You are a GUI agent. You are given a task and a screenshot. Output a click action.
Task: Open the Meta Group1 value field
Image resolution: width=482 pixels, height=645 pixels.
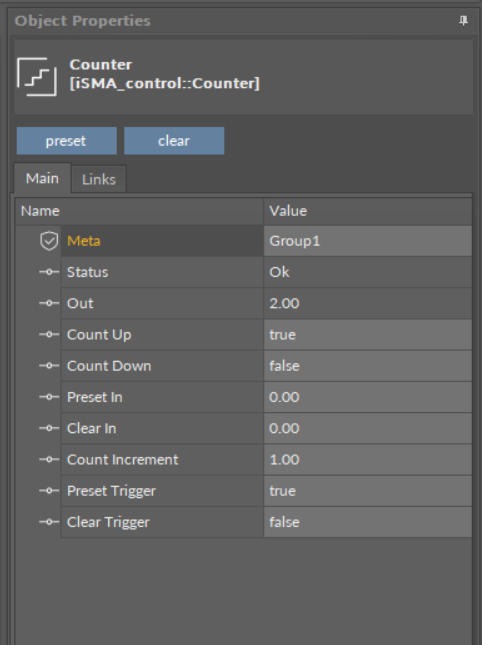point(368,241)
